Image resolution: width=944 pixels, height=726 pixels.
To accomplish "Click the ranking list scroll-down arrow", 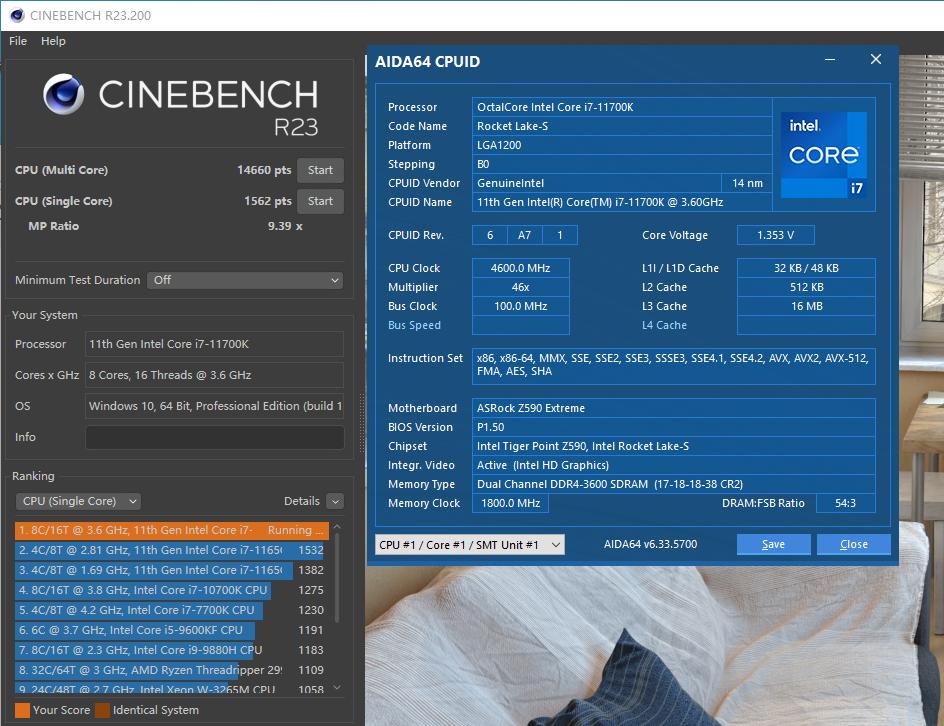I will (337, 688).
